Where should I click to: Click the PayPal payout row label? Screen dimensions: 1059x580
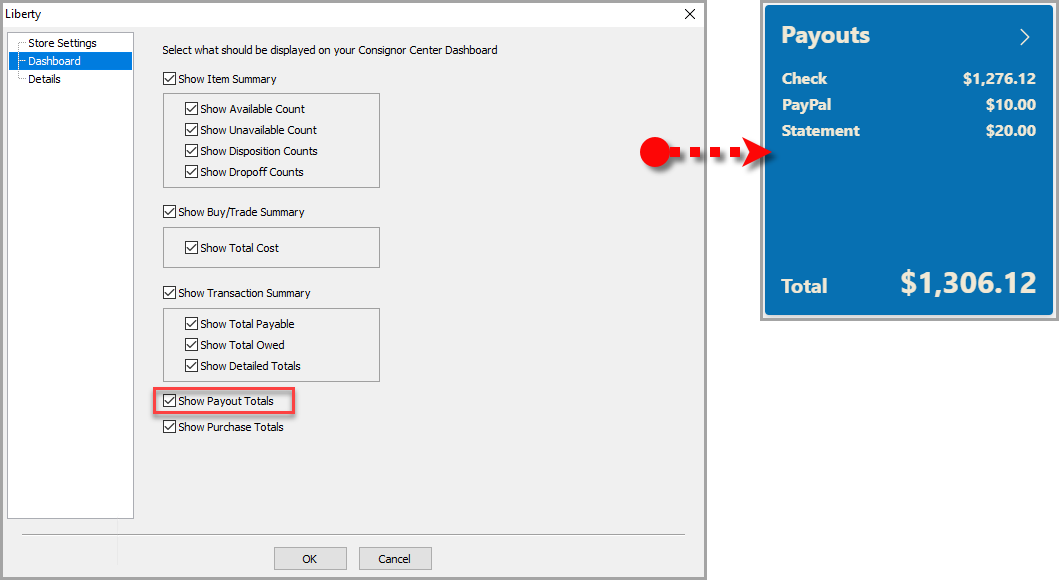pos(806,105)
